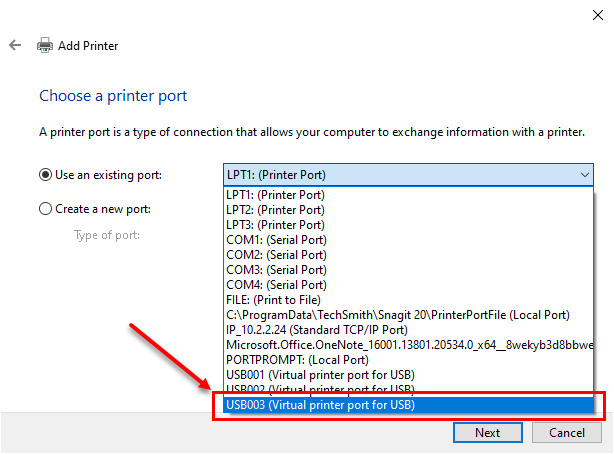Image resolution: width=614 pixels, height=454 pixels.
Task: Click the LPT1 port combo box field
Action: 408,175
